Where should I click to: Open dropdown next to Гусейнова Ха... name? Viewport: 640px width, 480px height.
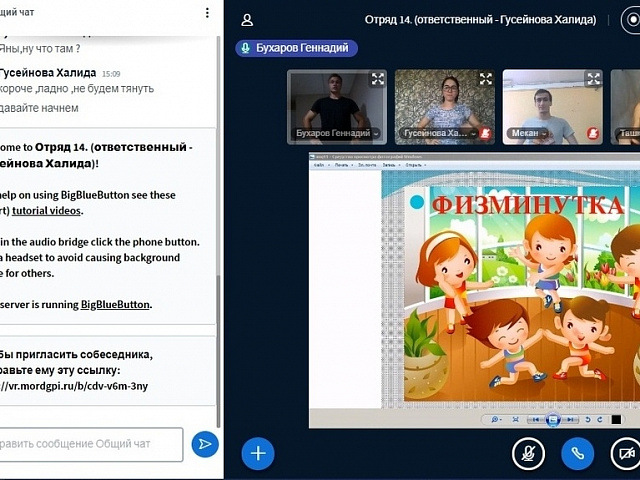[x=473, y=133]
